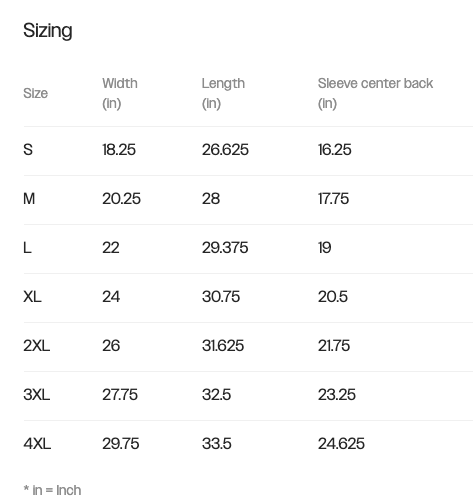The height and width of the screenshot is (501, 473).
Task: Click the Length (in) column header
Action: 223,93
